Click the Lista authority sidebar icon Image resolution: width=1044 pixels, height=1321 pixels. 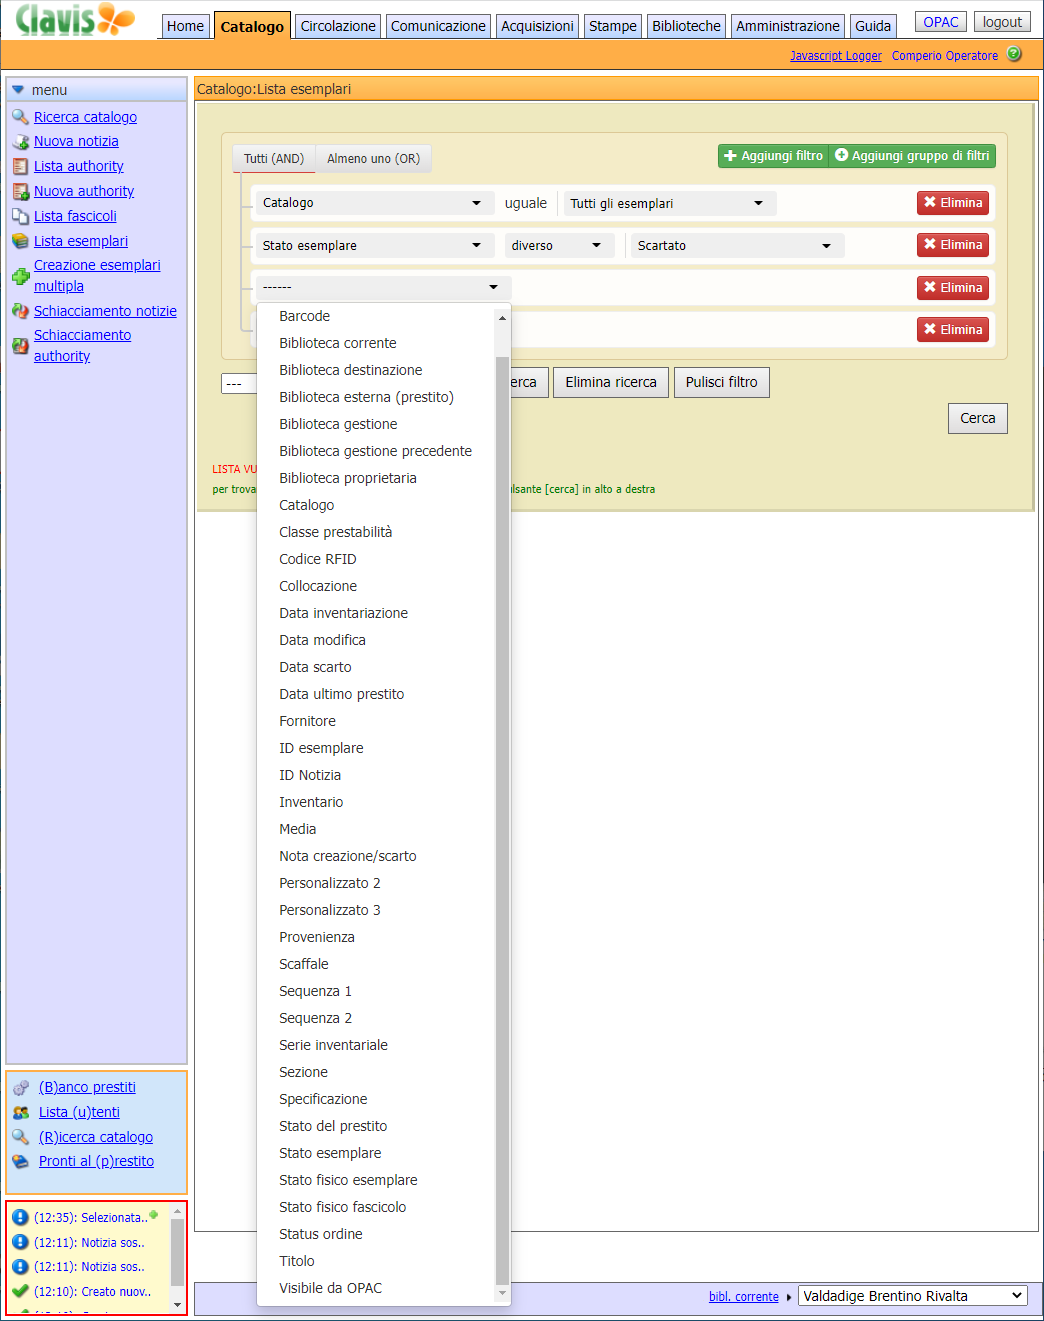[20, 167]
